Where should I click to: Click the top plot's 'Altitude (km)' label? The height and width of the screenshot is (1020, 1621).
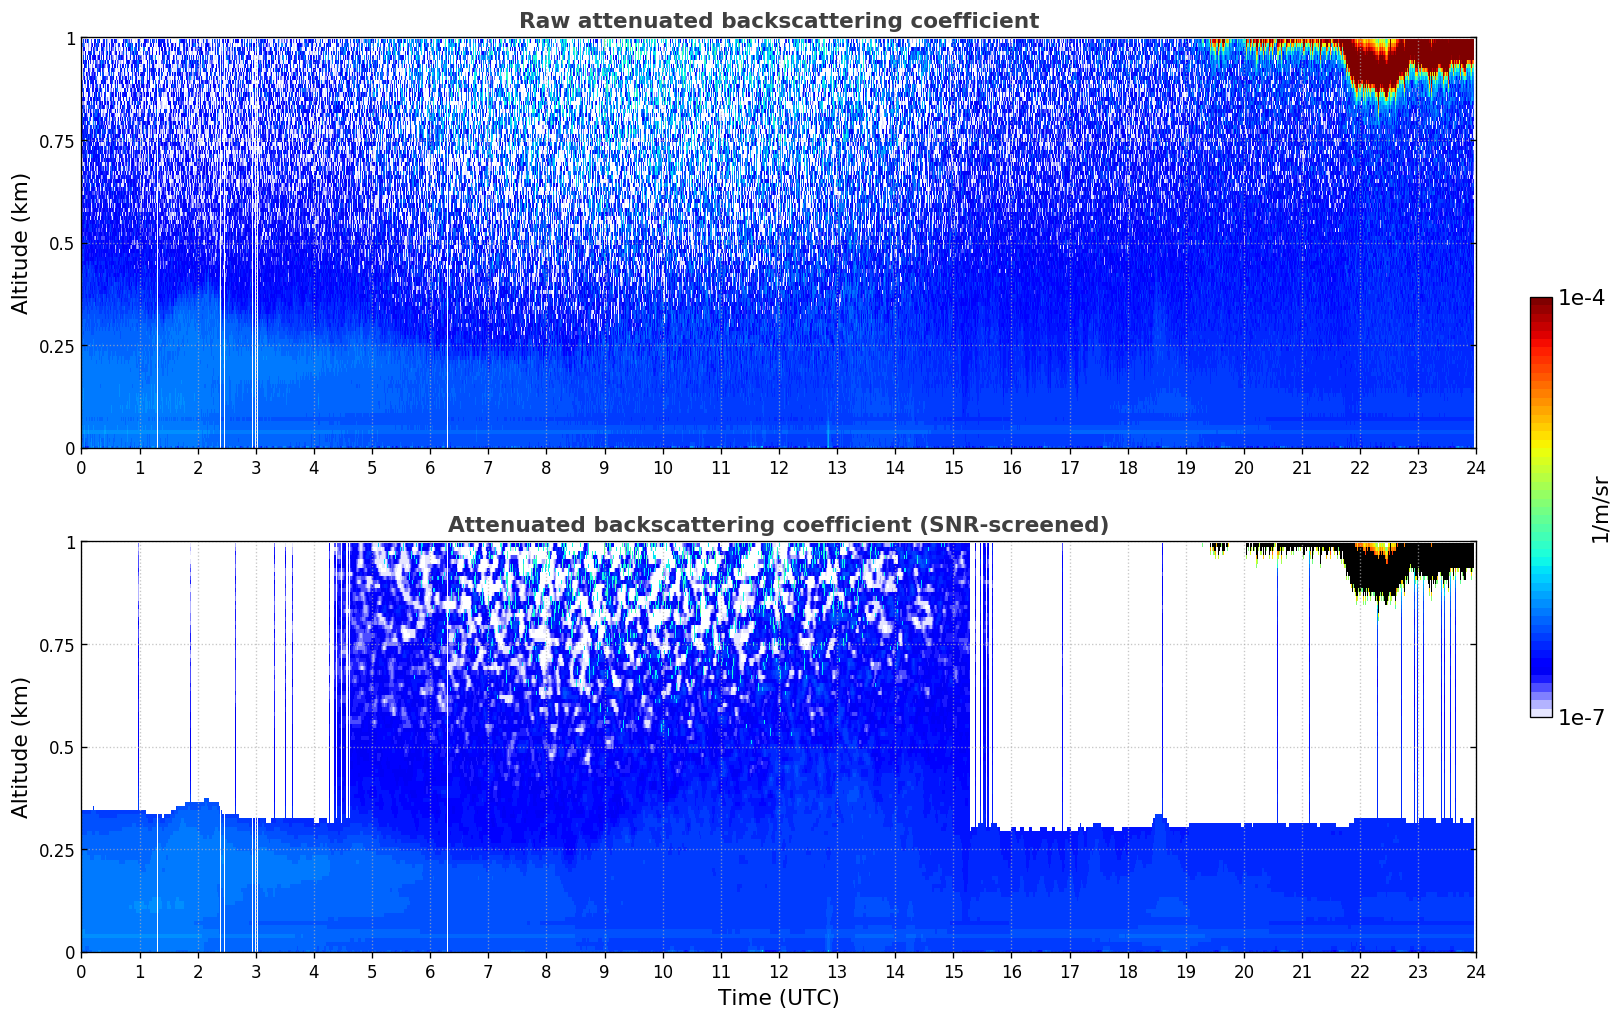coord(21,243)
